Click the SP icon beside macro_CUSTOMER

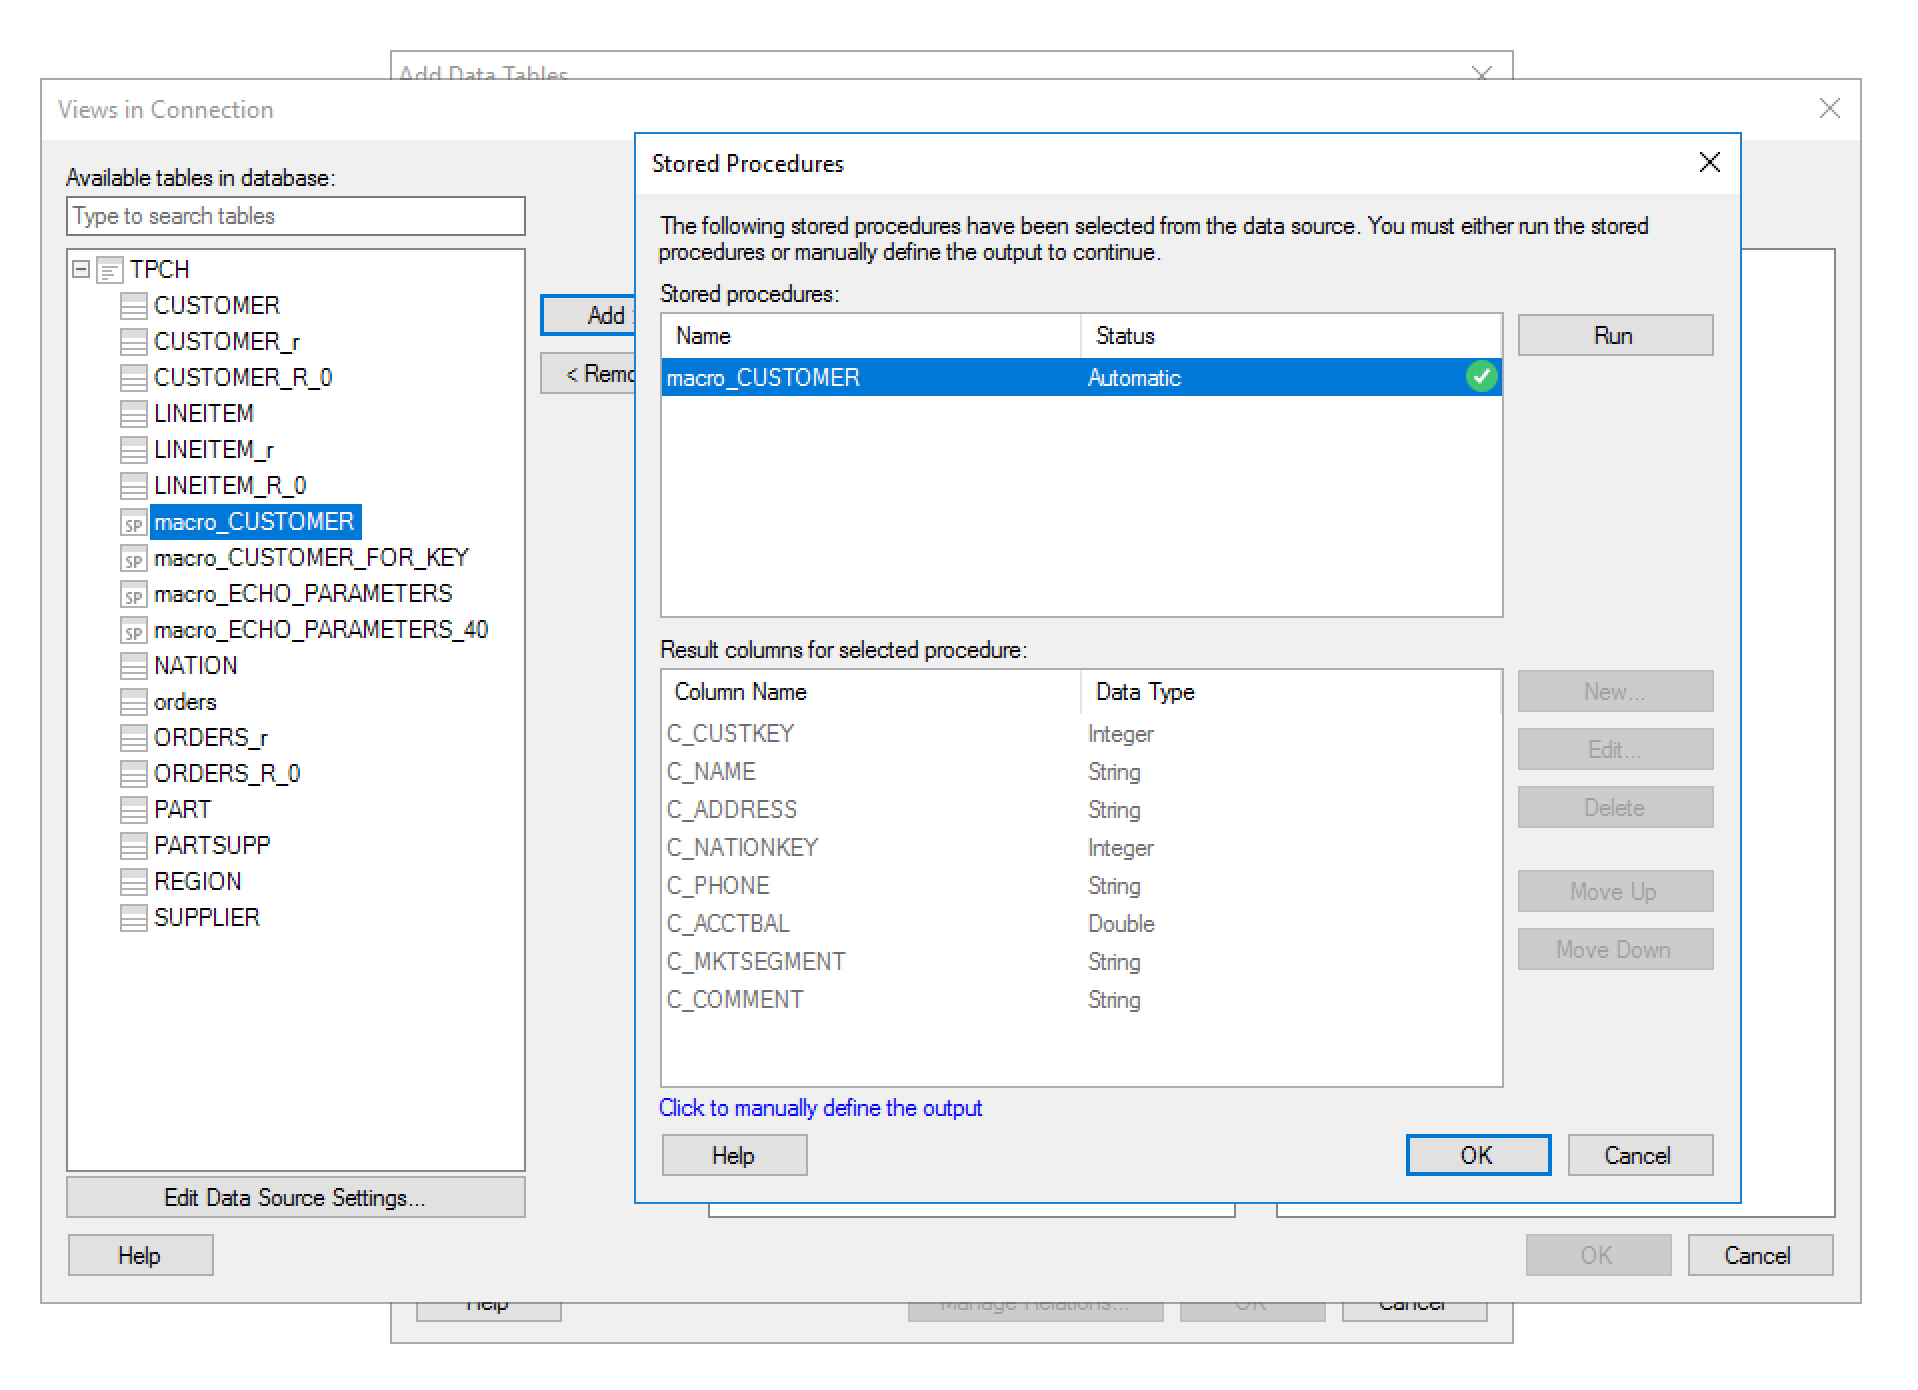[133, 521]
